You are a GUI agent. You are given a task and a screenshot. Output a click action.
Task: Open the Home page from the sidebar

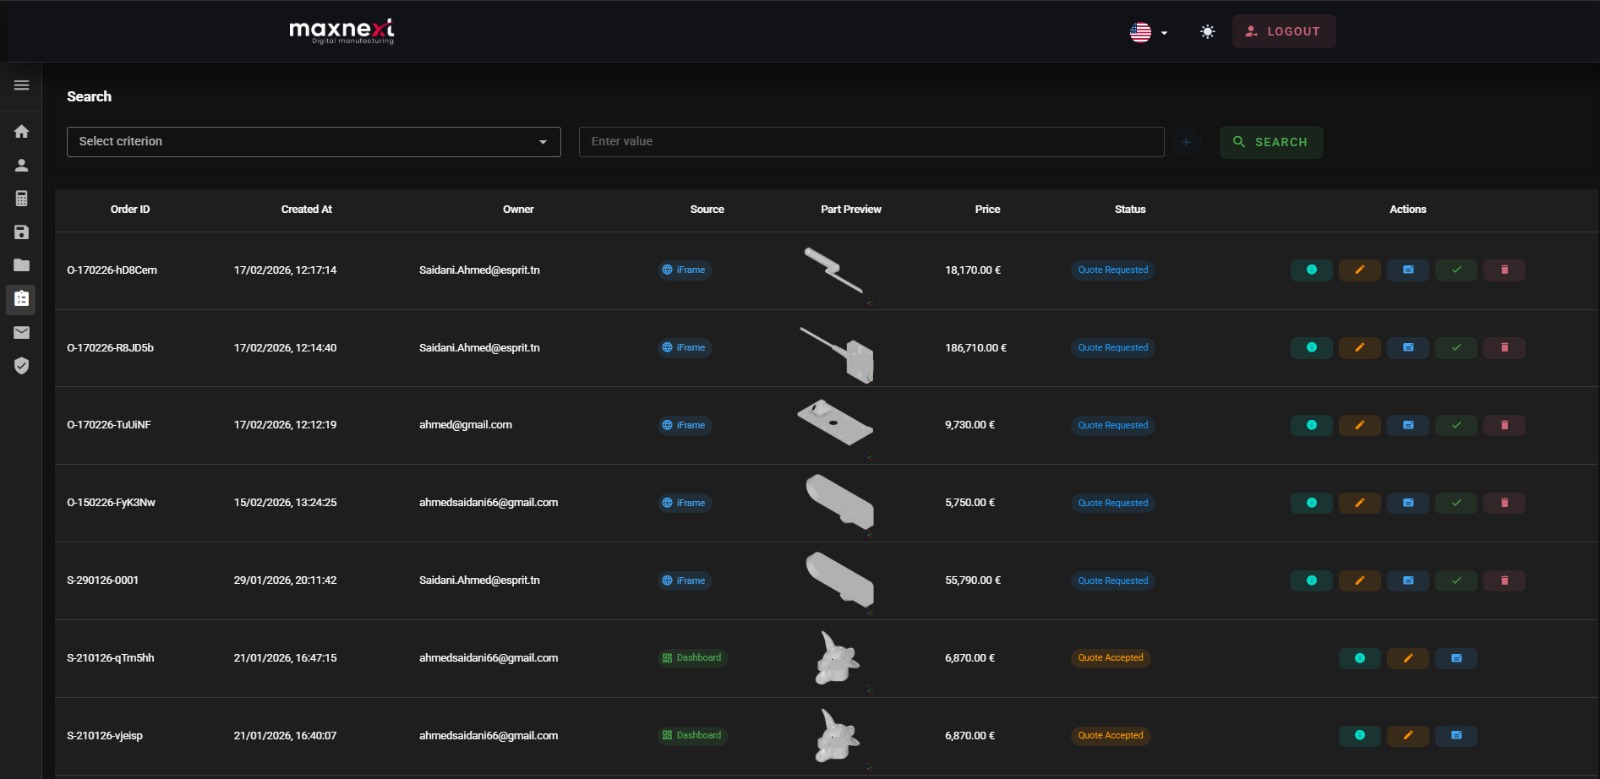coord(21,132)
